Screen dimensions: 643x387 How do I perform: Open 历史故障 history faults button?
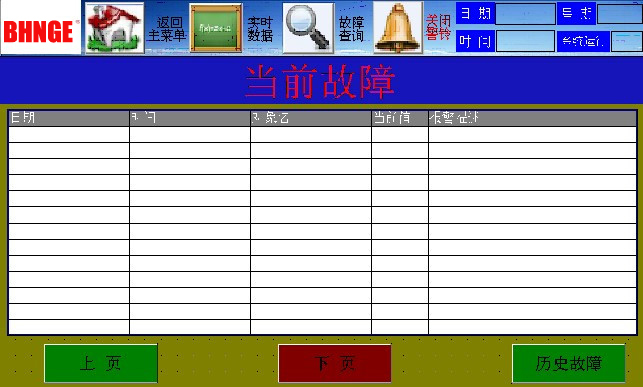569,363
